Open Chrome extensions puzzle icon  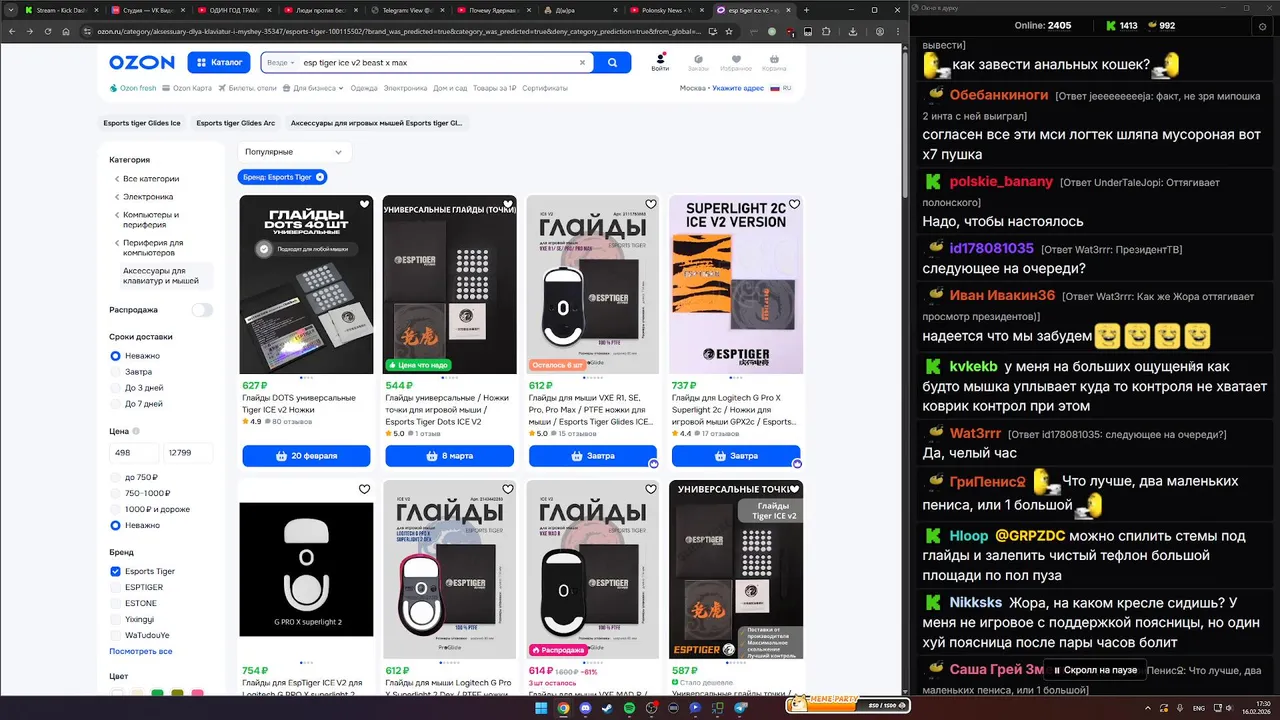828,31
